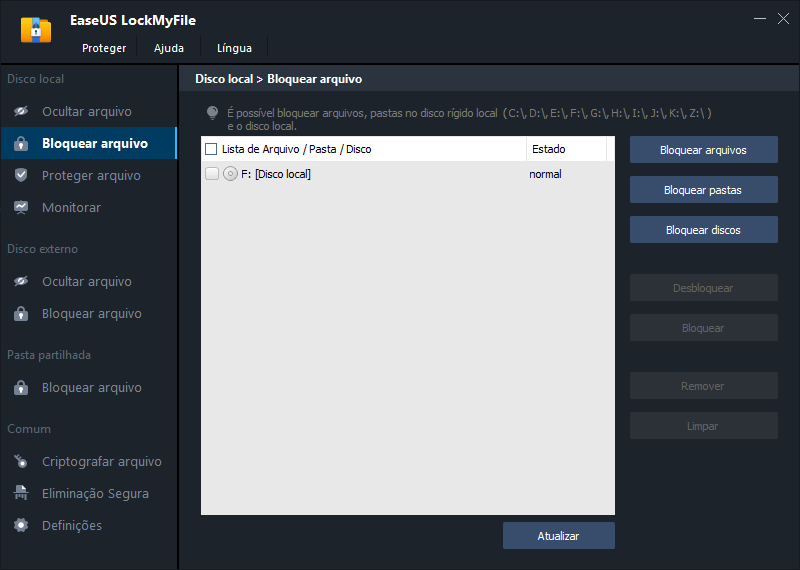Click the Bloquear discos button

(704, 230)
